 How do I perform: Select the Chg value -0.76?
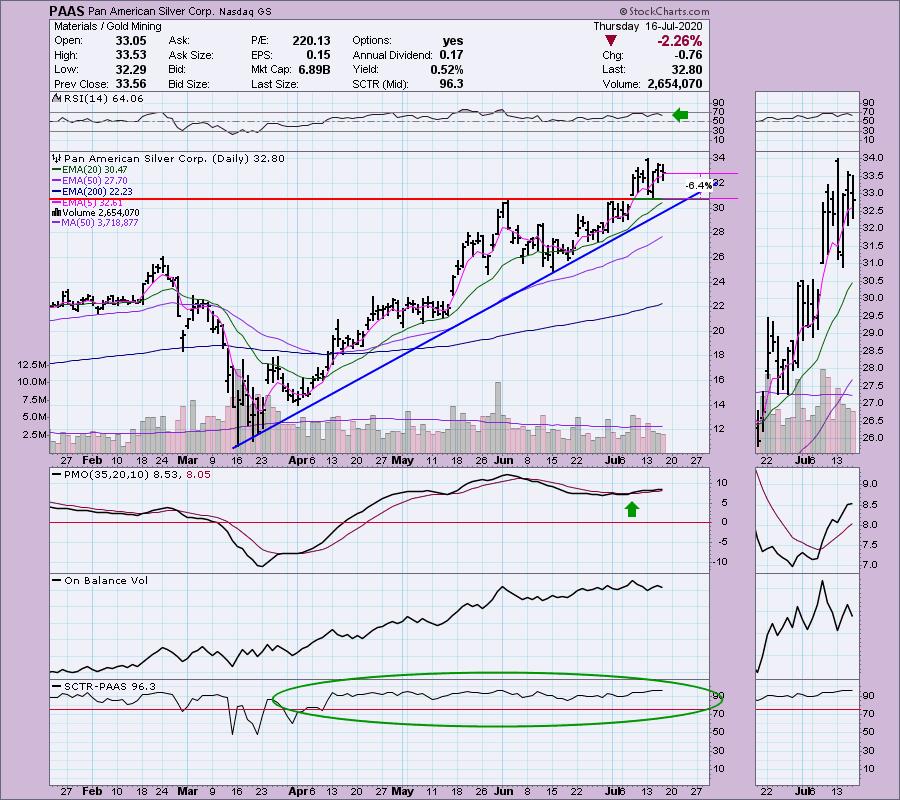tap(689, 55)
